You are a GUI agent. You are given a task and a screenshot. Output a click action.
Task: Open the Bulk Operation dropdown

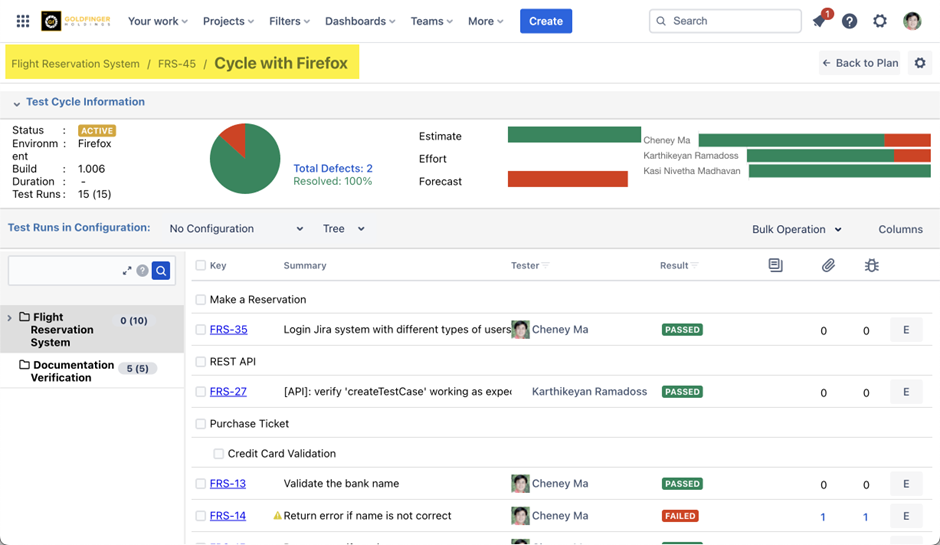(796, 229)
